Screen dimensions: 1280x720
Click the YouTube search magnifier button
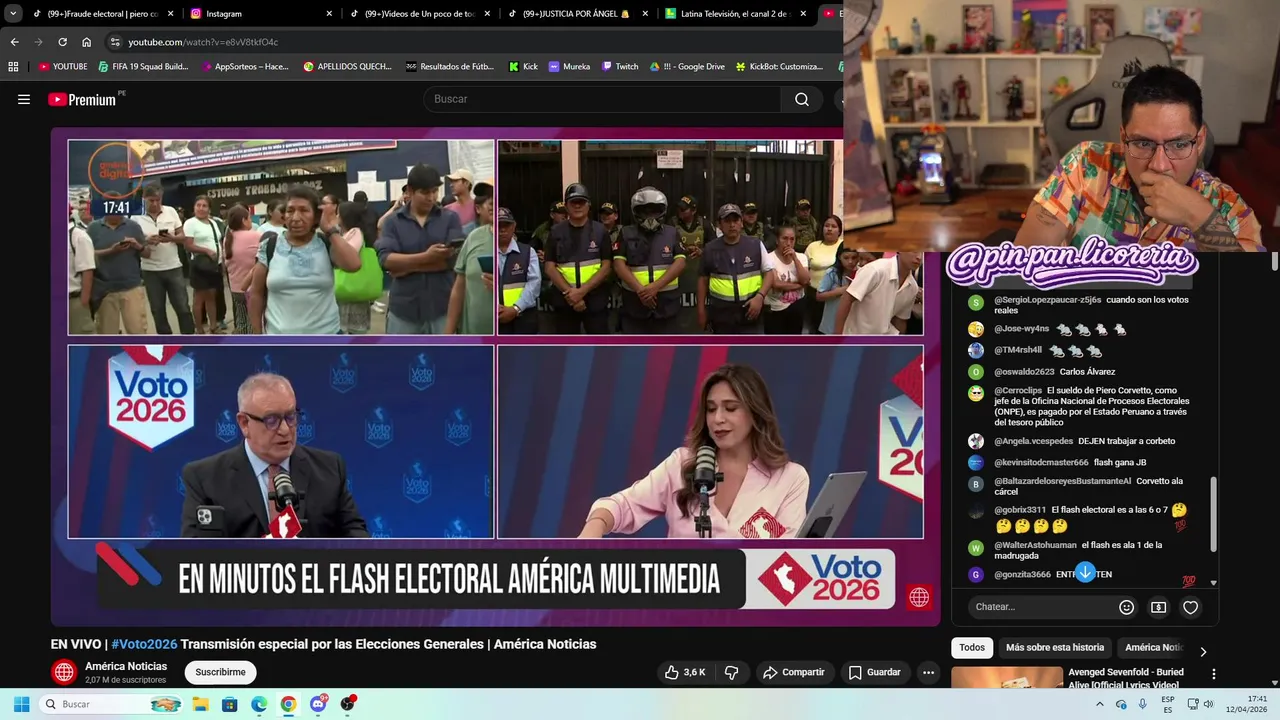(x=802, y=99)
